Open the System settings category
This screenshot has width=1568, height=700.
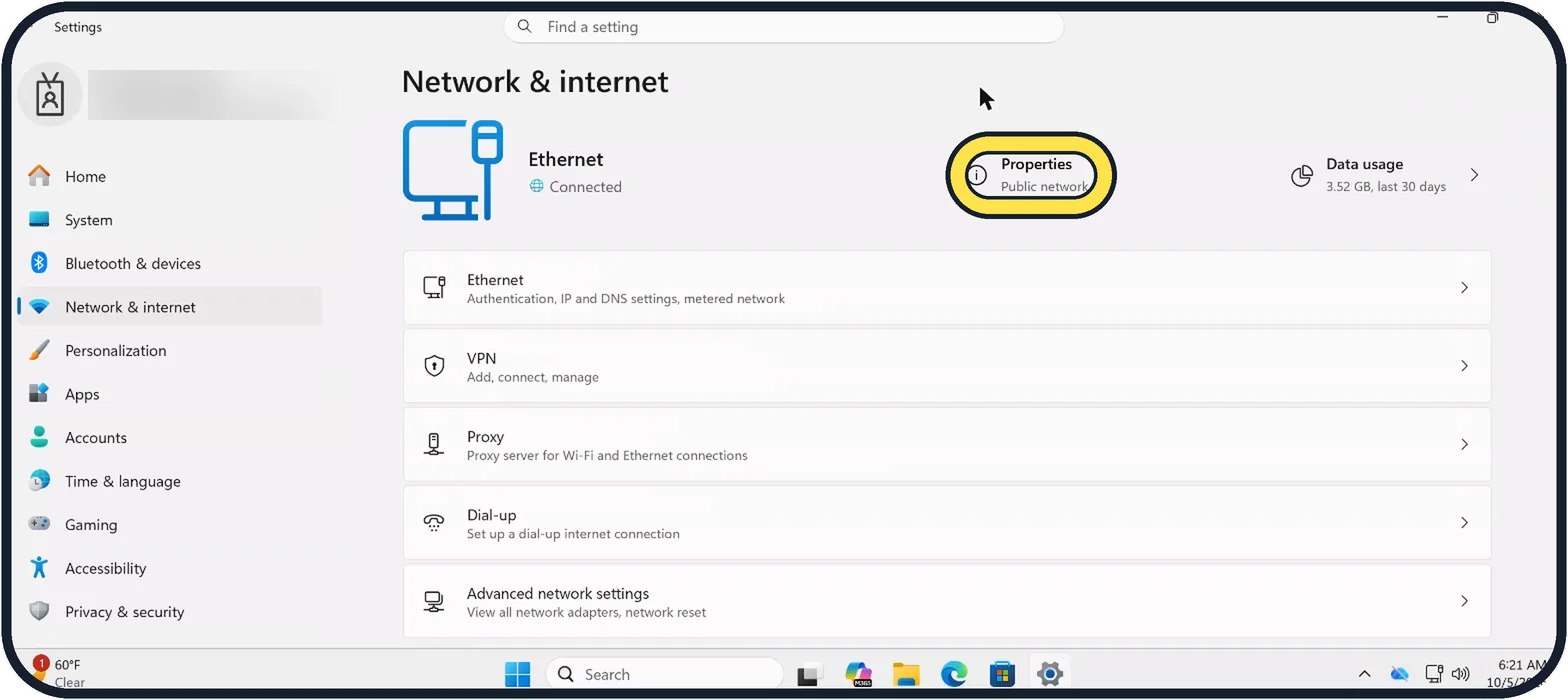click(x=168, y=220)
